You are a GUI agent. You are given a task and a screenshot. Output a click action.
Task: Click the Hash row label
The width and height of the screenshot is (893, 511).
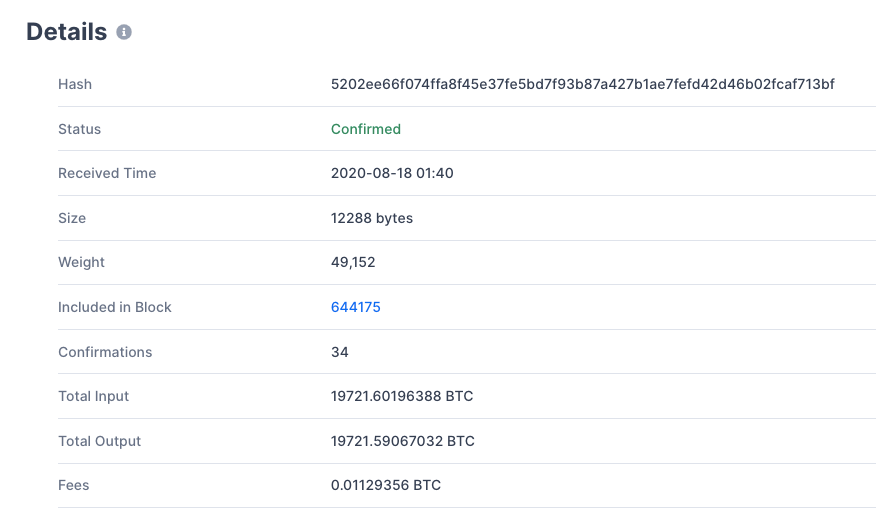pos(75,84)
